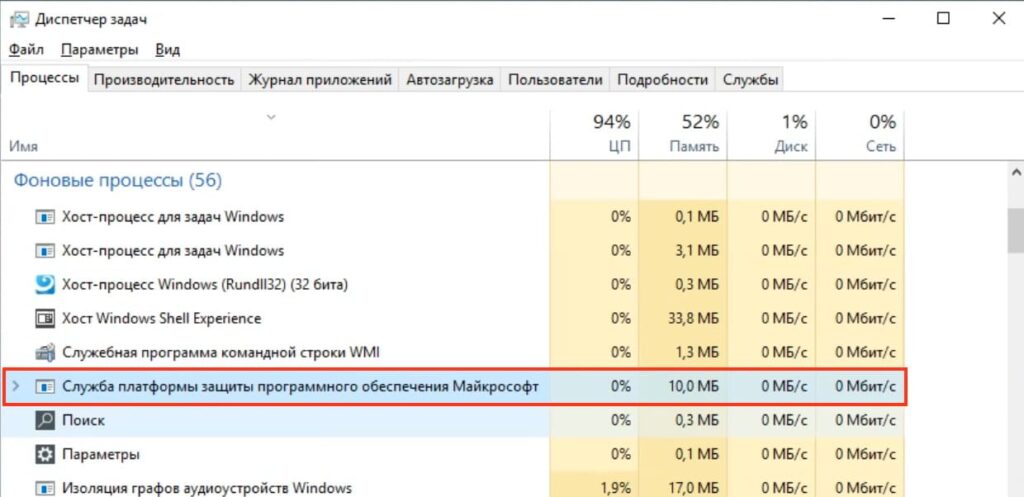Screen dimensions: 1024x497
Task: Click the Поиск magnifier icon
Action: pos(44,421)
